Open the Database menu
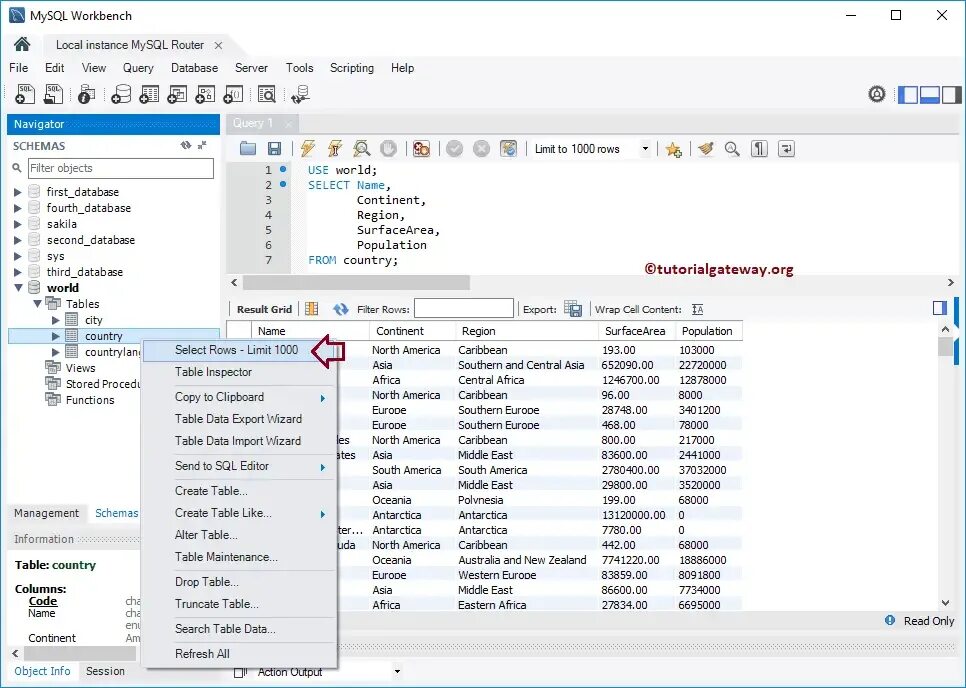966x688 pixels. [x=194, y=68]
